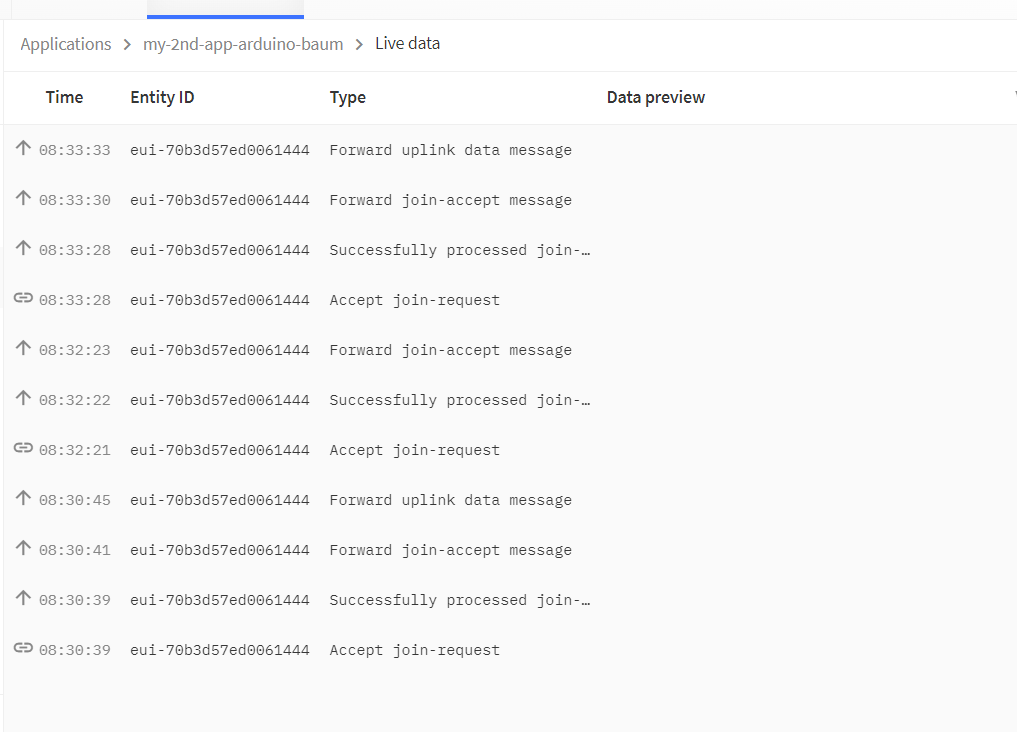The width and height of the screenshot is (1017, 732).
Task: Click the arrow icon on the 08:30:39 Successfully processed row
Action: click(x=23, y=597)
